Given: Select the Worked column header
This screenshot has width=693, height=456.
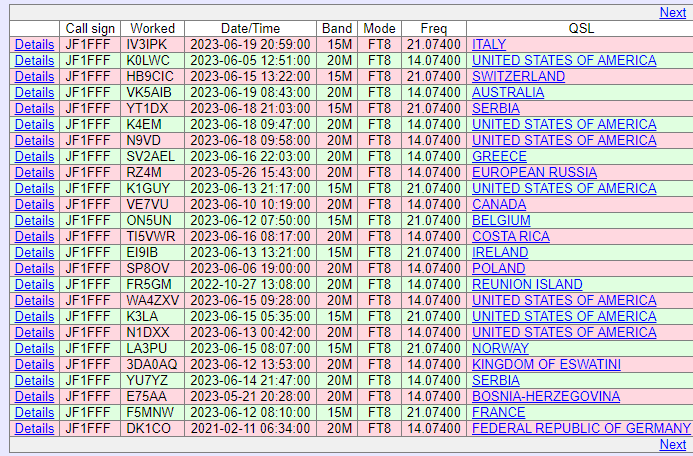Looking at the screenshot, I should point(152,29).
